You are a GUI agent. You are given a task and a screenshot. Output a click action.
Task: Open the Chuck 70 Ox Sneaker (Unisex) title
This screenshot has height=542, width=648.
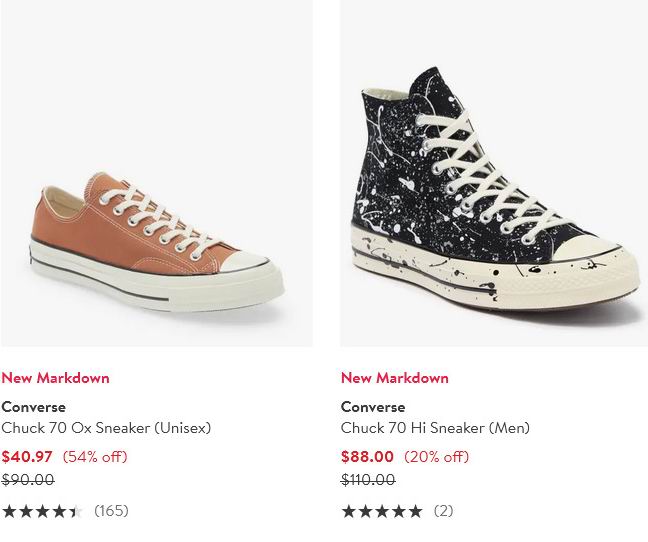[106, 428]
